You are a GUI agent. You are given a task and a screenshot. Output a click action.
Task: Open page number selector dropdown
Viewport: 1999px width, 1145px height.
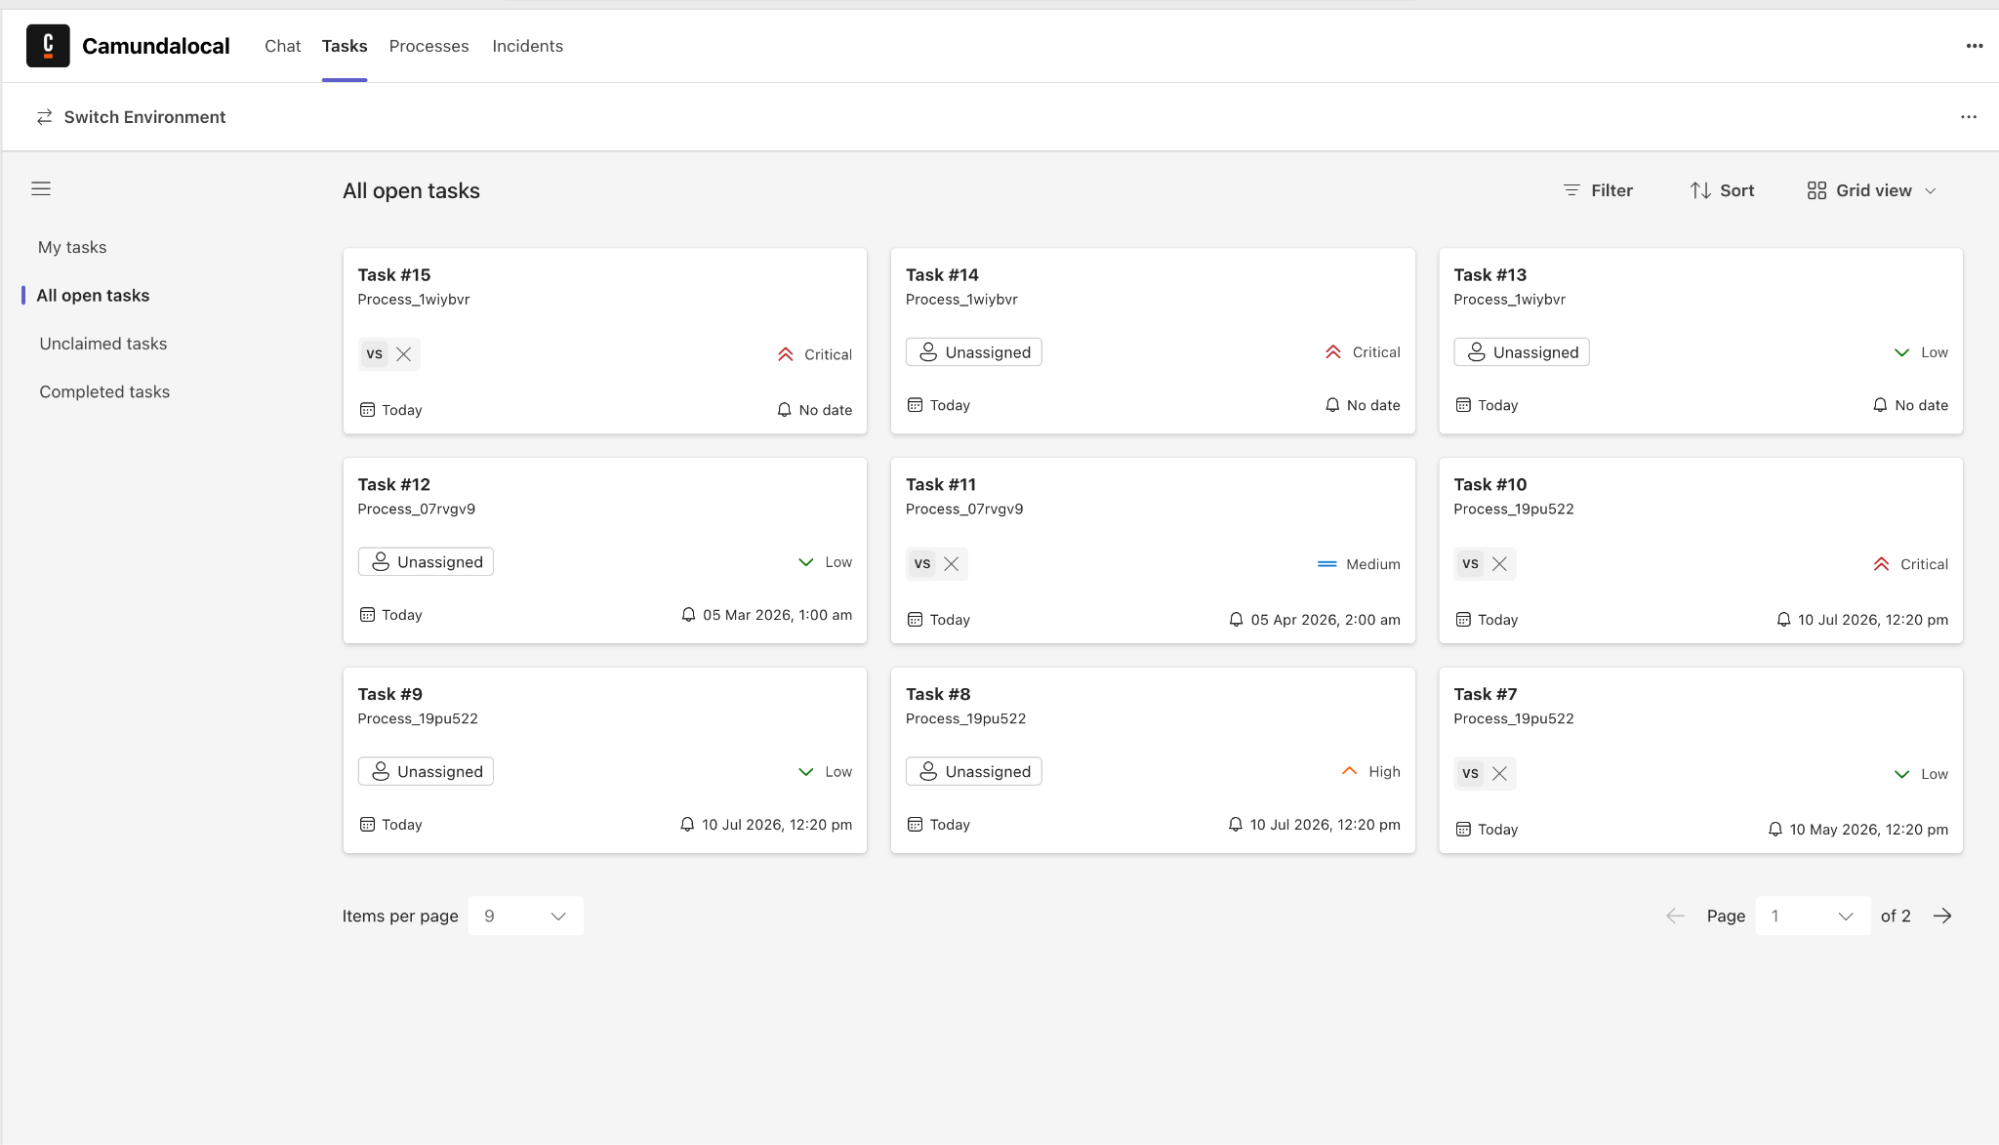[x=1812, y=916]
